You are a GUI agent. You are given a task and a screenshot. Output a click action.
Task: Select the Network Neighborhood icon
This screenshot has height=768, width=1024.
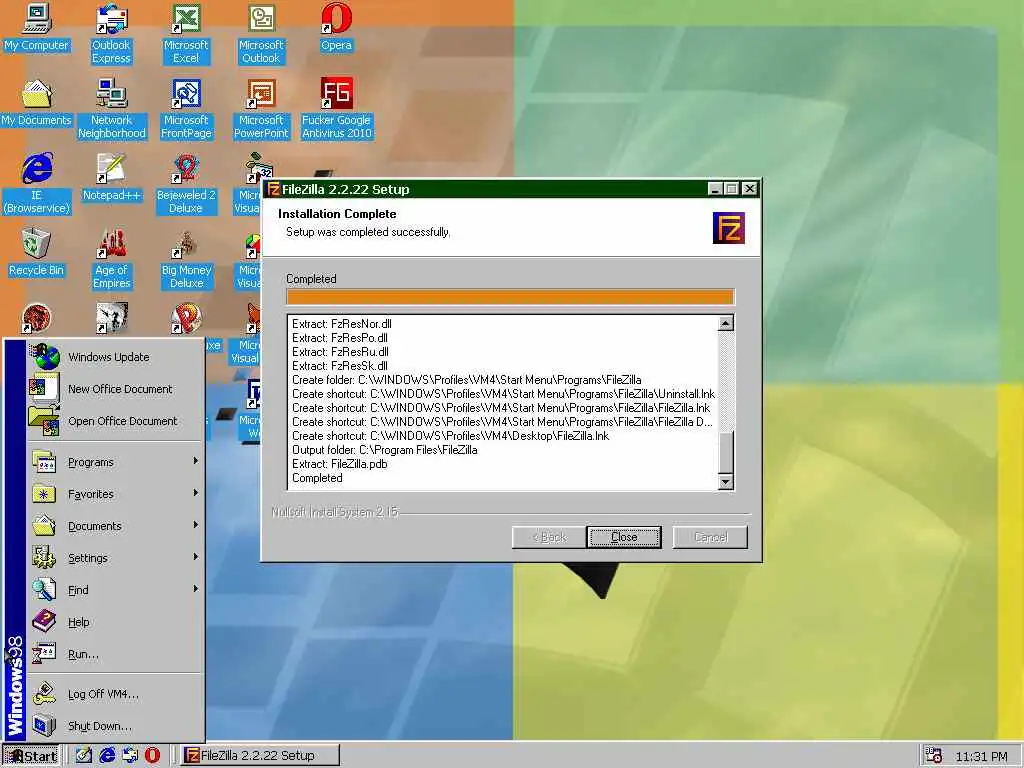pos(112,109)
